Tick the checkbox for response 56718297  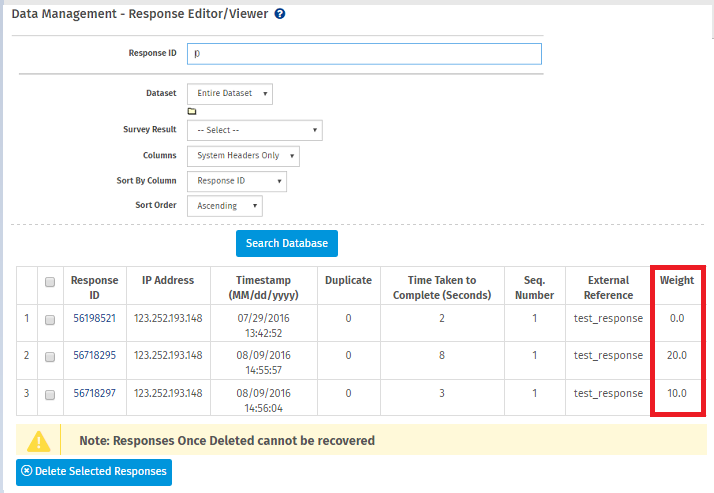point(50,394)
